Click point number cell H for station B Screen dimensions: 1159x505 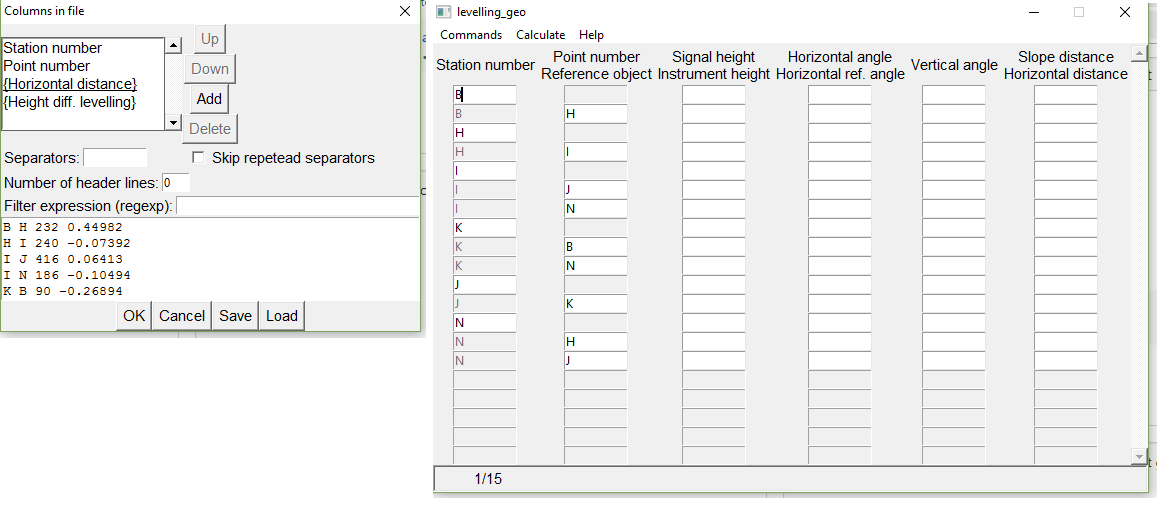[x=596, y=114]
